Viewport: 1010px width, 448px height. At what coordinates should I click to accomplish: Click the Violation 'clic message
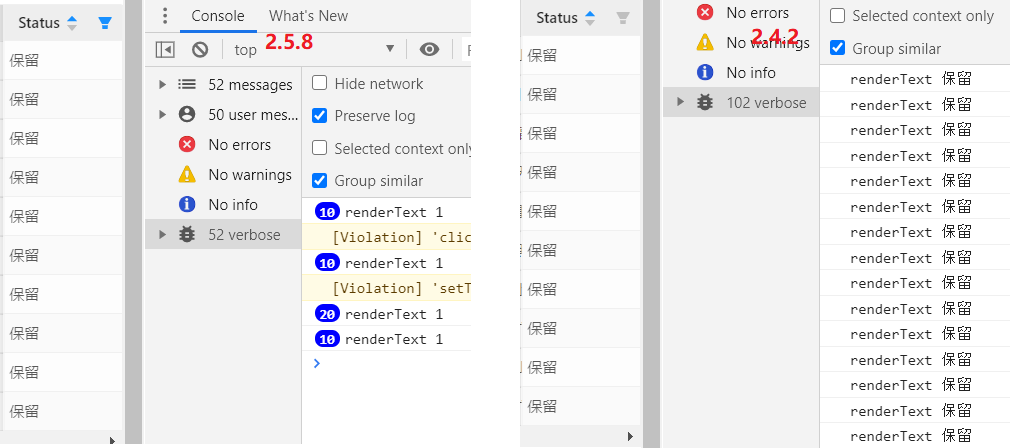coord(386,238)
